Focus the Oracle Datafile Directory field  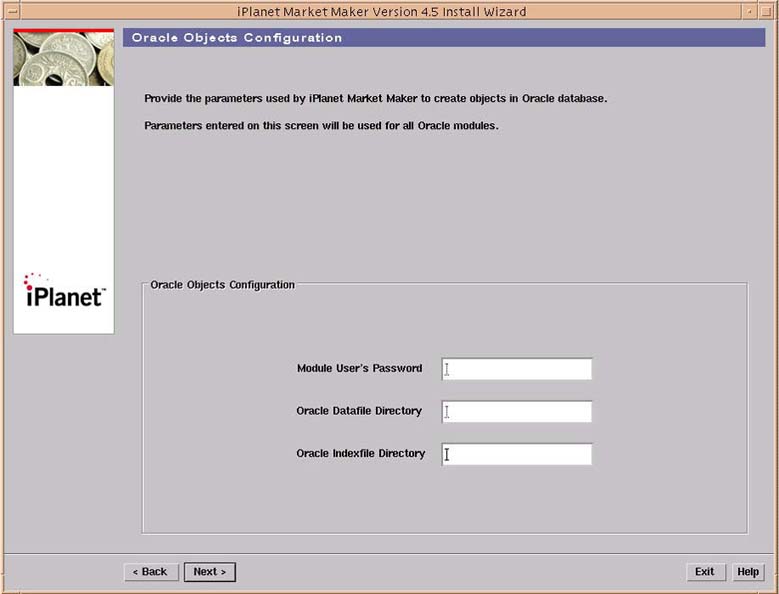point(517,412)
